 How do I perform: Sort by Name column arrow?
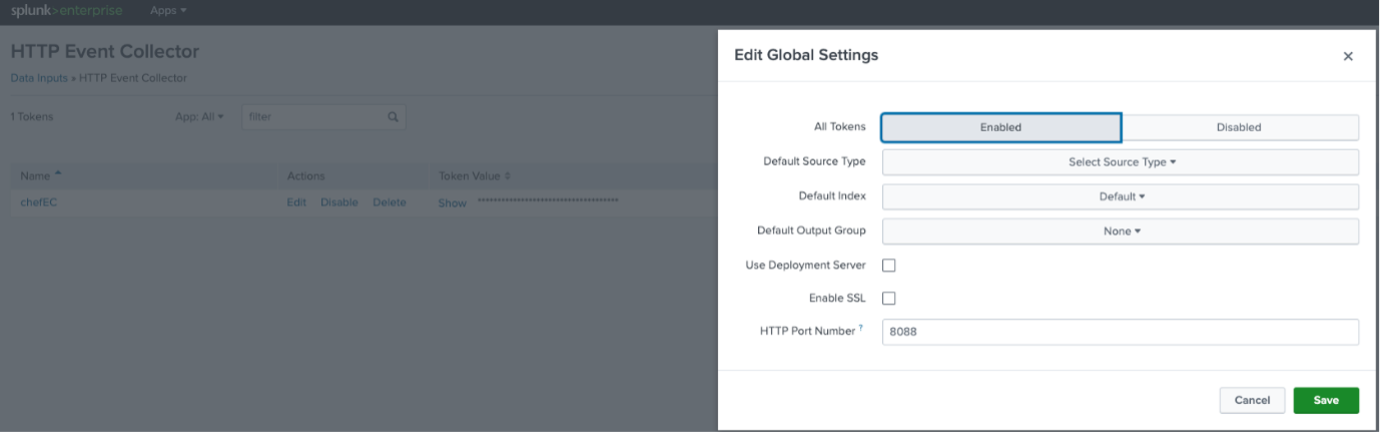tap(58, 174)
